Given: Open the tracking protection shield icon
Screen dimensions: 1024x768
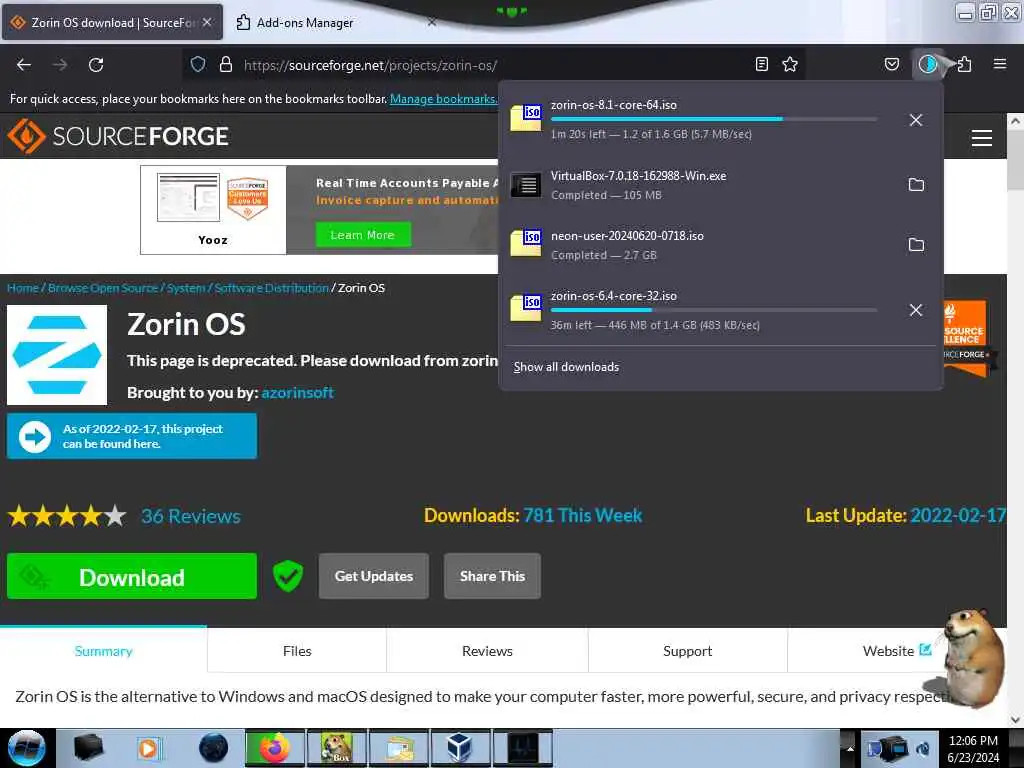Looking at the screenshot, I should 198,64.
